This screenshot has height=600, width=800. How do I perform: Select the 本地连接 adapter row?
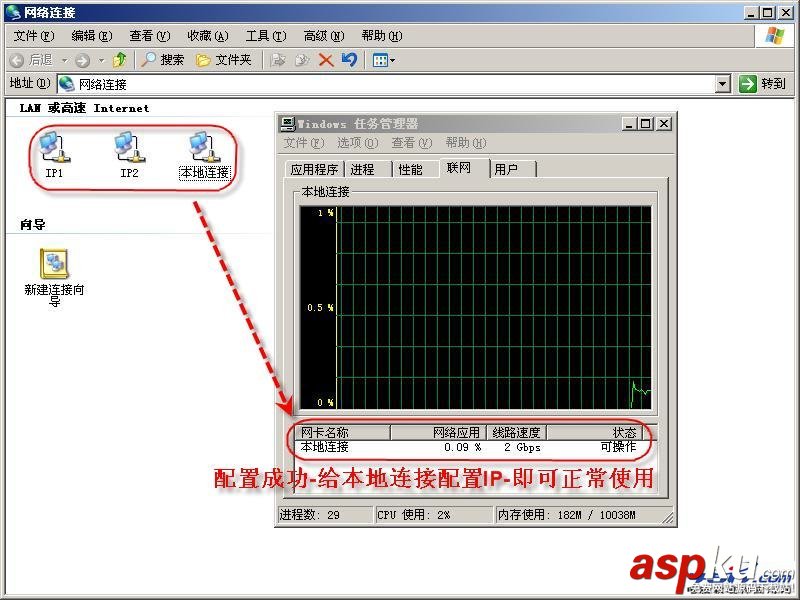point(469,447)
